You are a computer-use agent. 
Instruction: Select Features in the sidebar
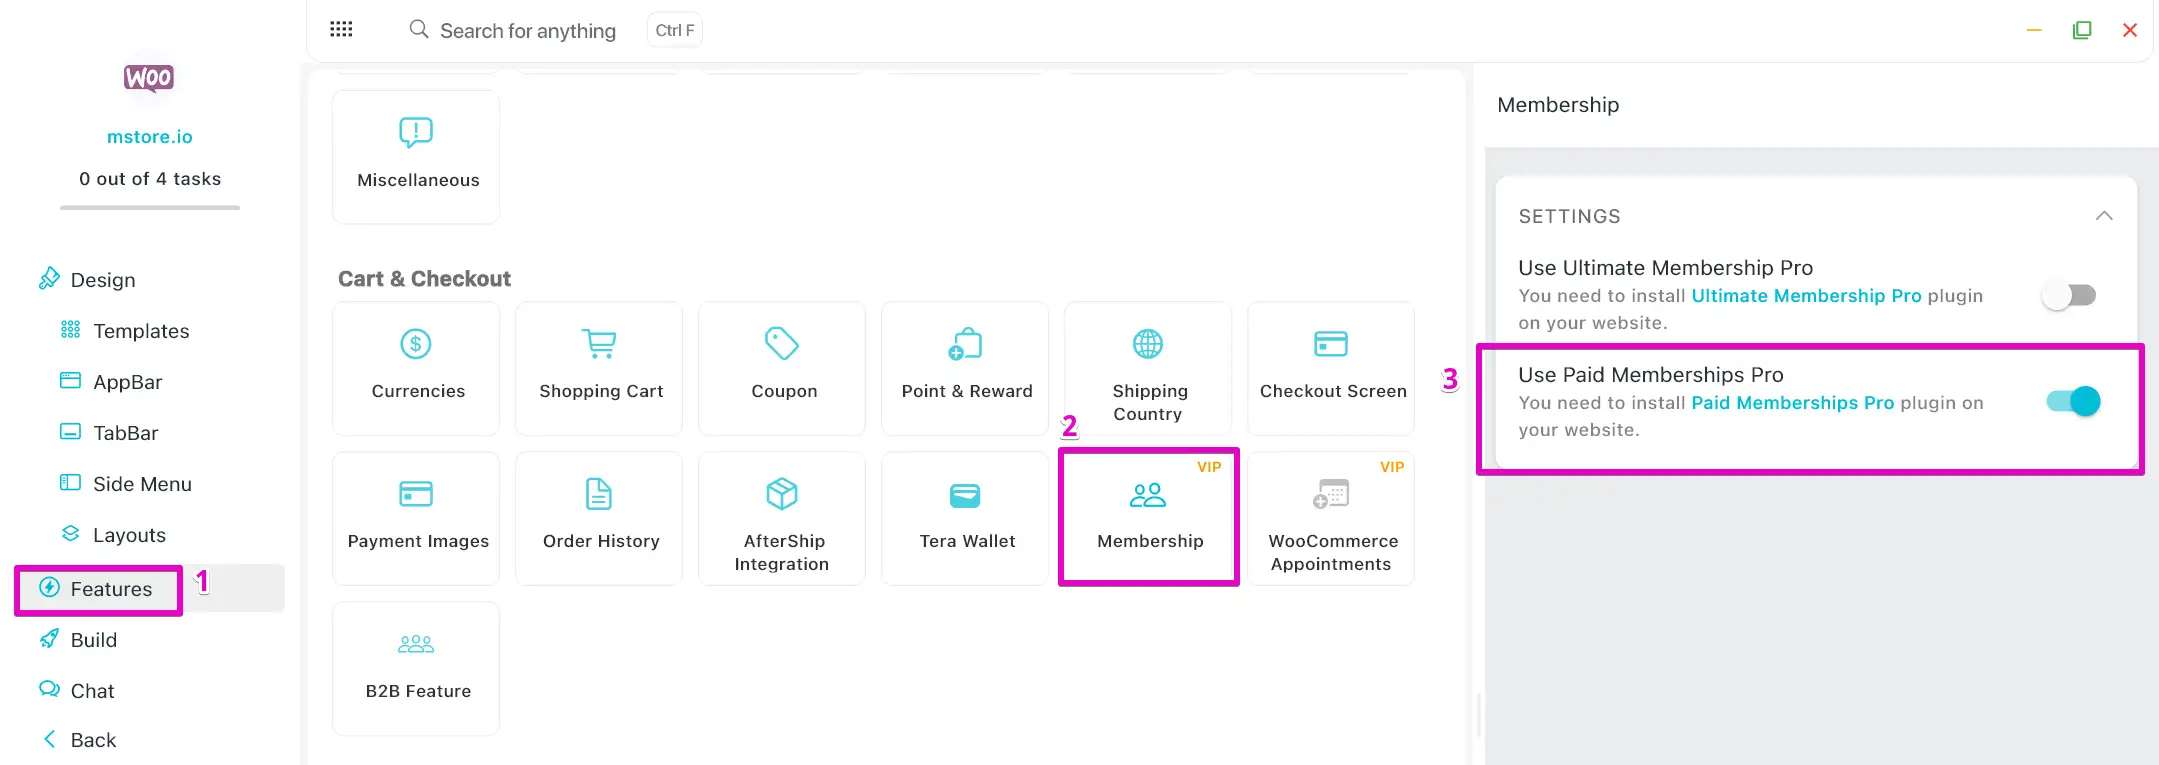[110, 589]
